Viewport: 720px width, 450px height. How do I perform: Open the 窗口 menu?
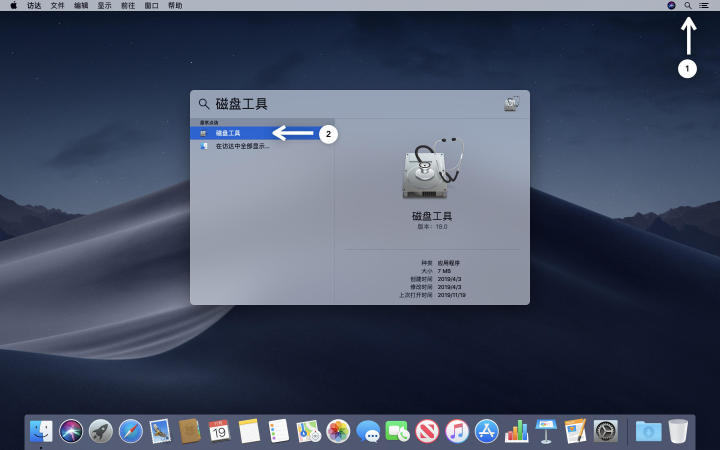(151, 6)
